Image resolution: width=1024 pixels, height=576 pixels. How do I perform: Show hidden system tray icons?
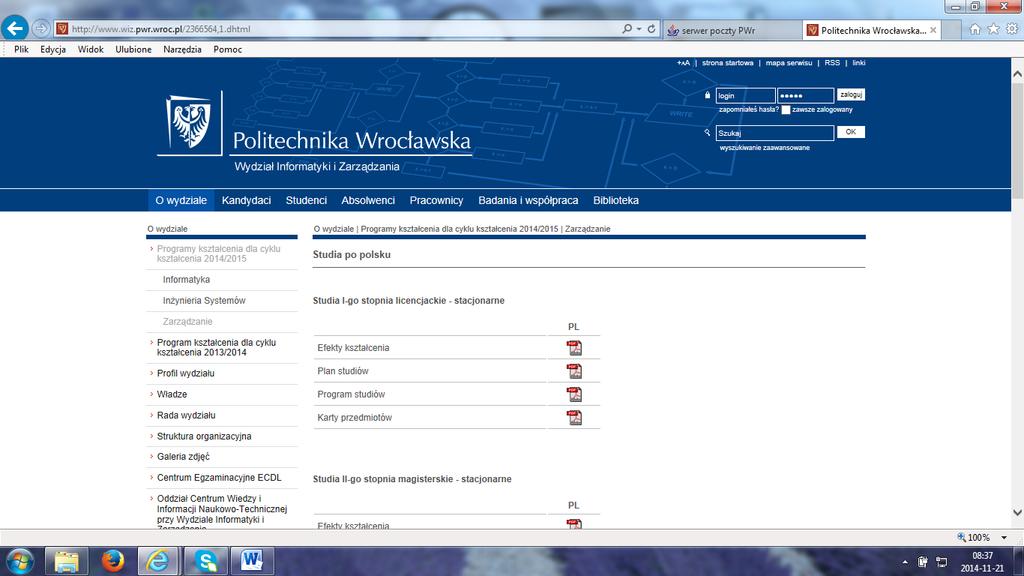pos(904,562)
